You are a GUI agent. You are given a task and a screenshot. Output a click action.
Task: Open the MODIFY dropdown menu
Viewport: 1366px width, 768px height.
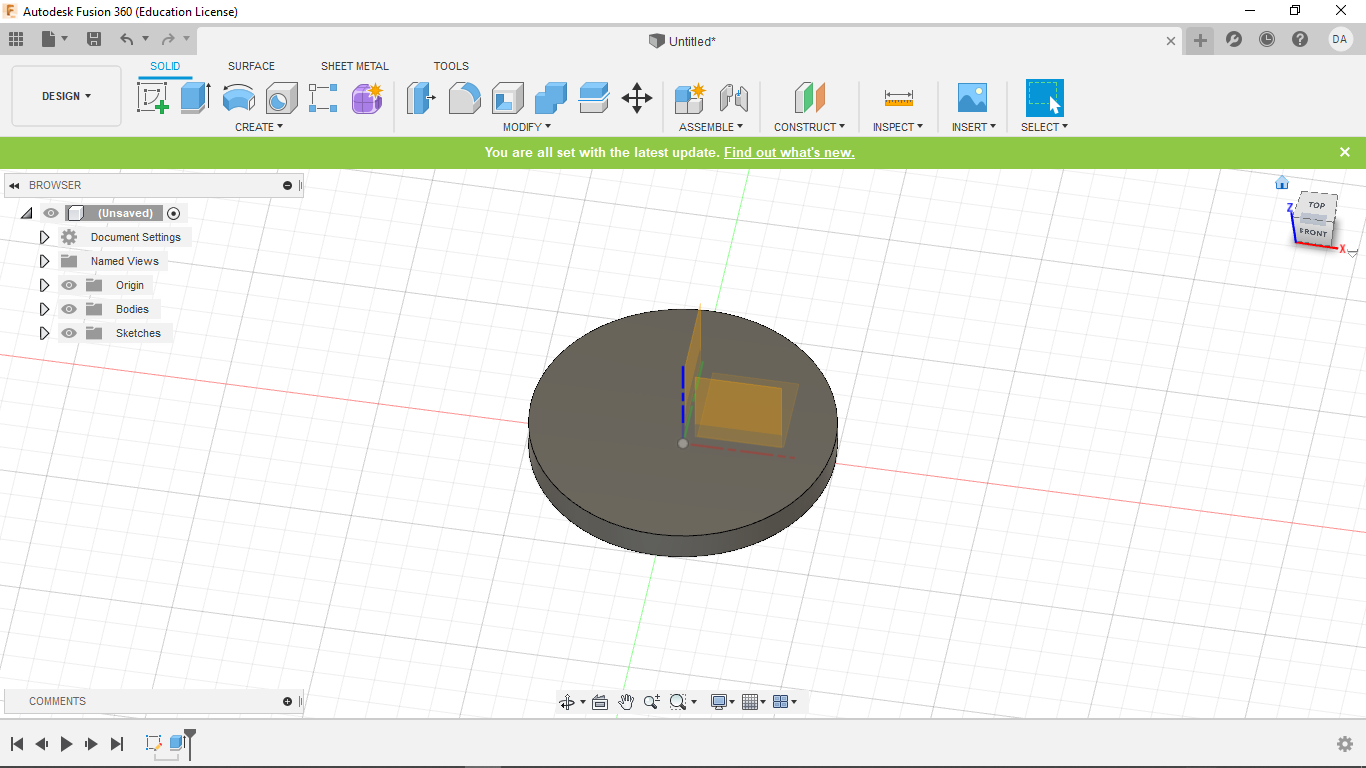pyautogui.click(x=527, y=127)
